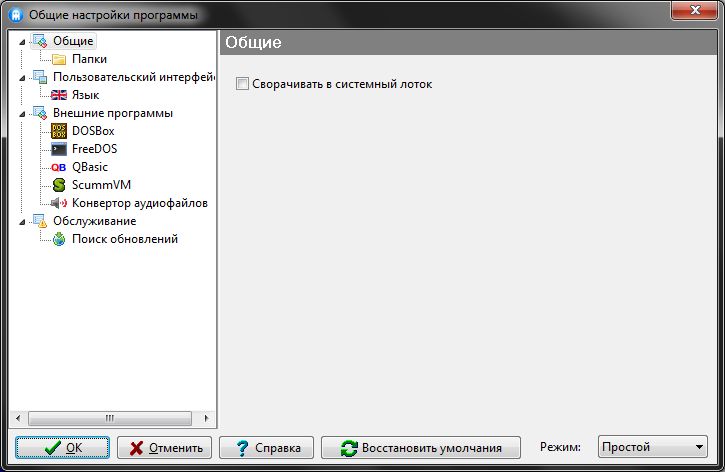Click the Обслуживание warning icon
This screenshot has width=725, height=472.
(40, 221)
